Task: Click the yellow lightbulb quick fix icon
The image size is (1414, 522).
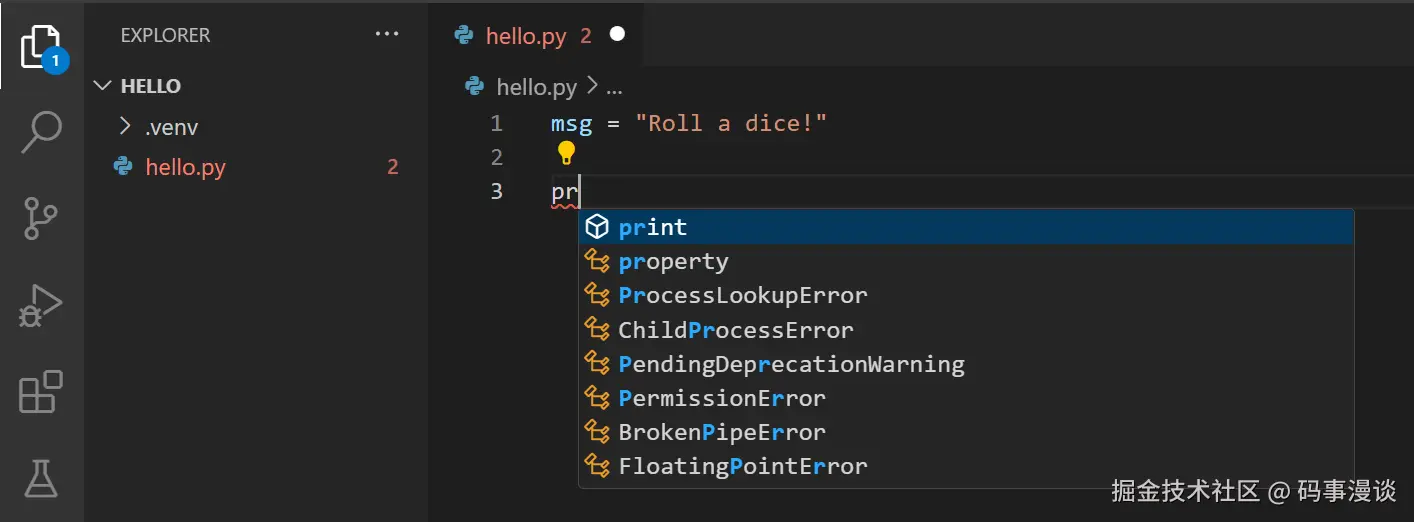Action: (566, 153)
